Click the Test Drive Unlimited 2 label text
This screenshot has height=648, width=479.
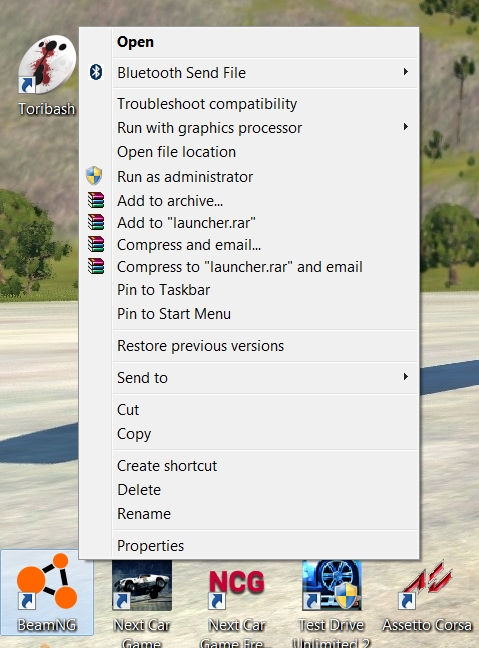(x=331, y=633)
